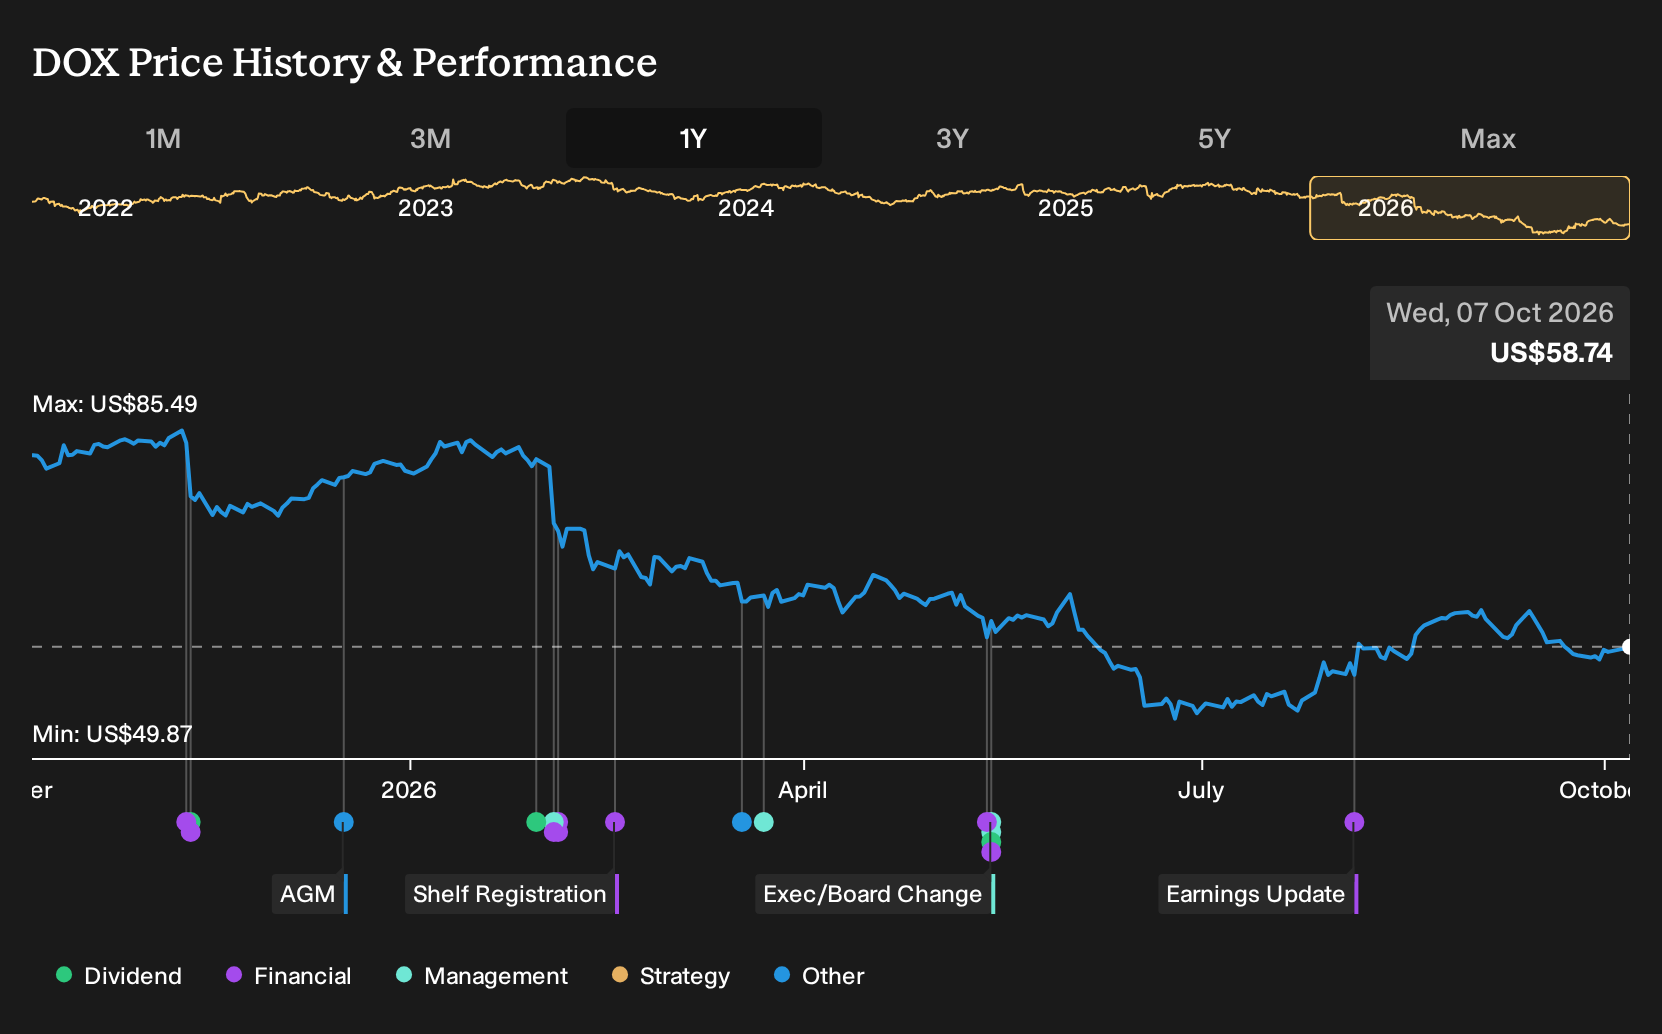The width and height of the screenshot is (1662, 1034).
Task: Click the blue Other event dot before April
Action: (742, 822)
